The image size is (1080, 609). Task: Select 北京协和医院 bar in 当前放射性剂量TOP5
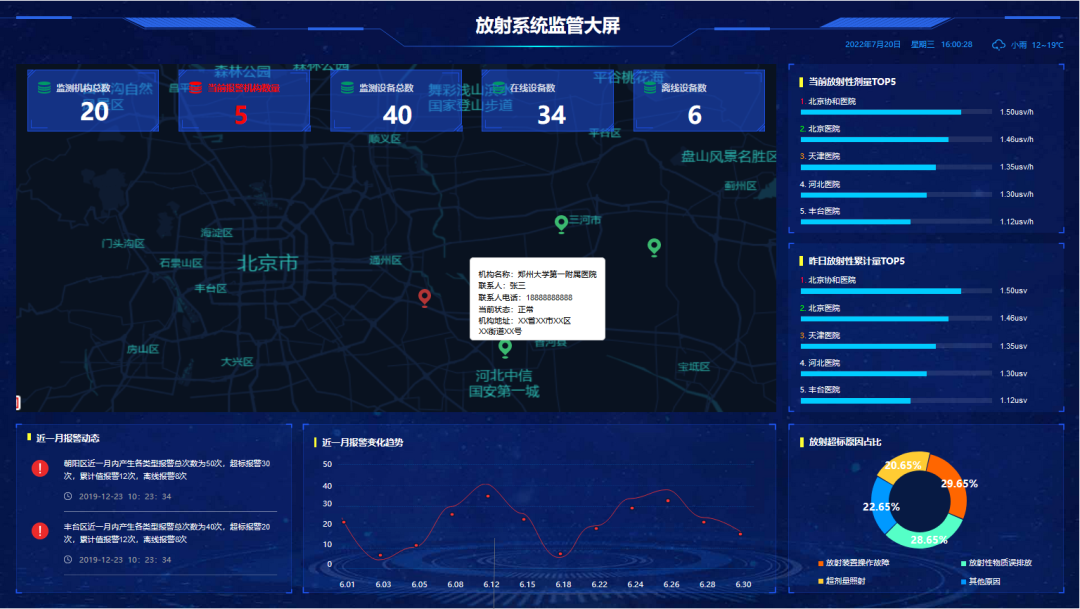pyautogui.click(x=880, y=112)
